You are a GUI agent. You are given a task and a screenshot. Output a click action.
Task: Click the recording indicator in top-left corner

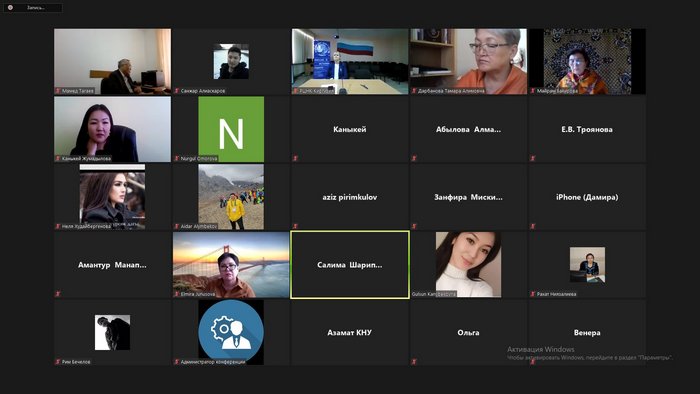tap(32, 8)
